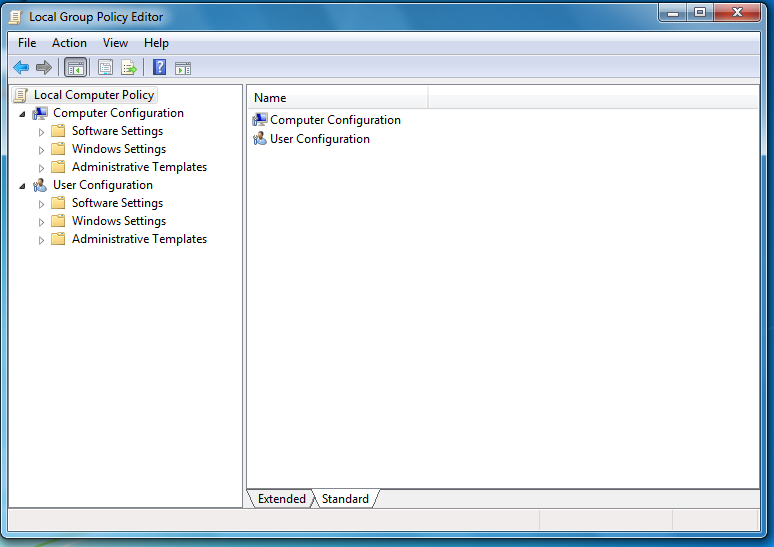Click the grey Forward arrow toolbar button

coord(44,67)
